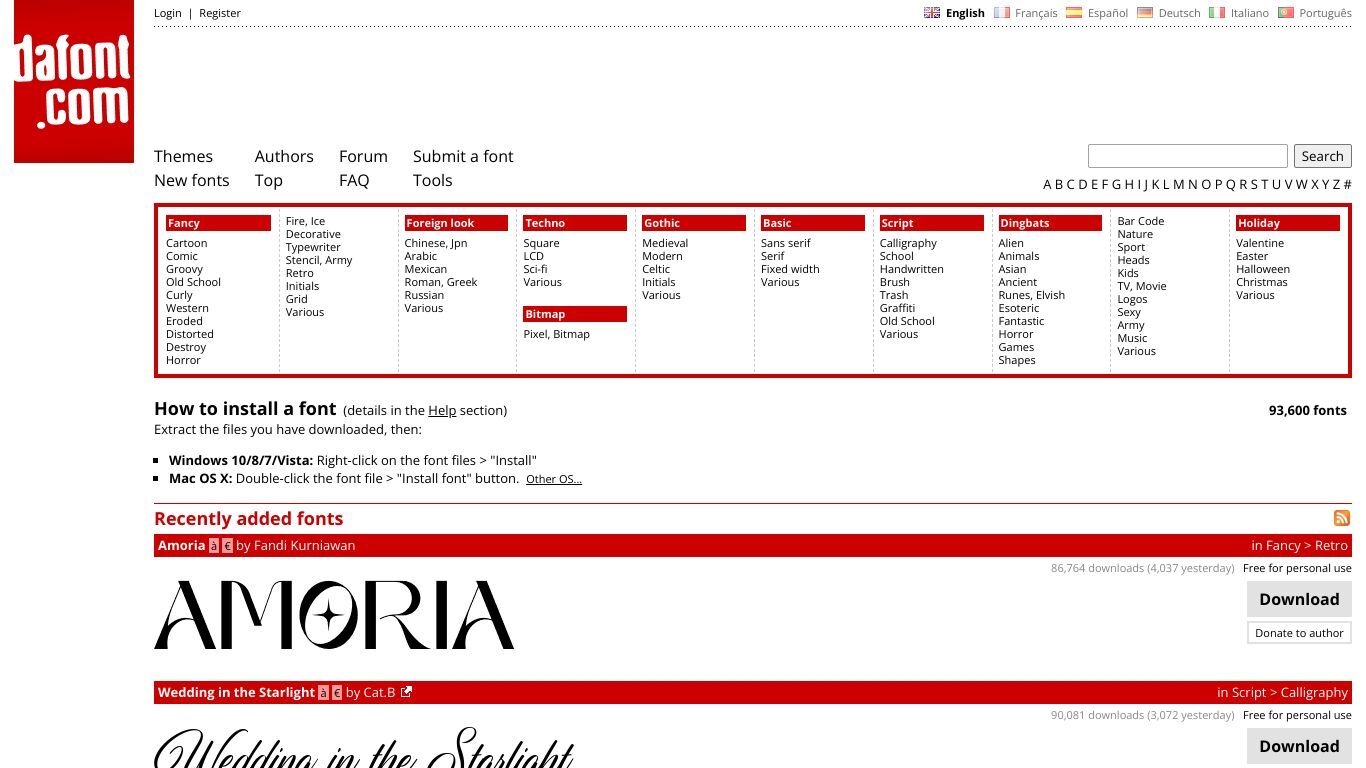Click the euro symbol icon beside Amoria
1366x768 pixels.
pyautogui.click(x=227, y=546)
